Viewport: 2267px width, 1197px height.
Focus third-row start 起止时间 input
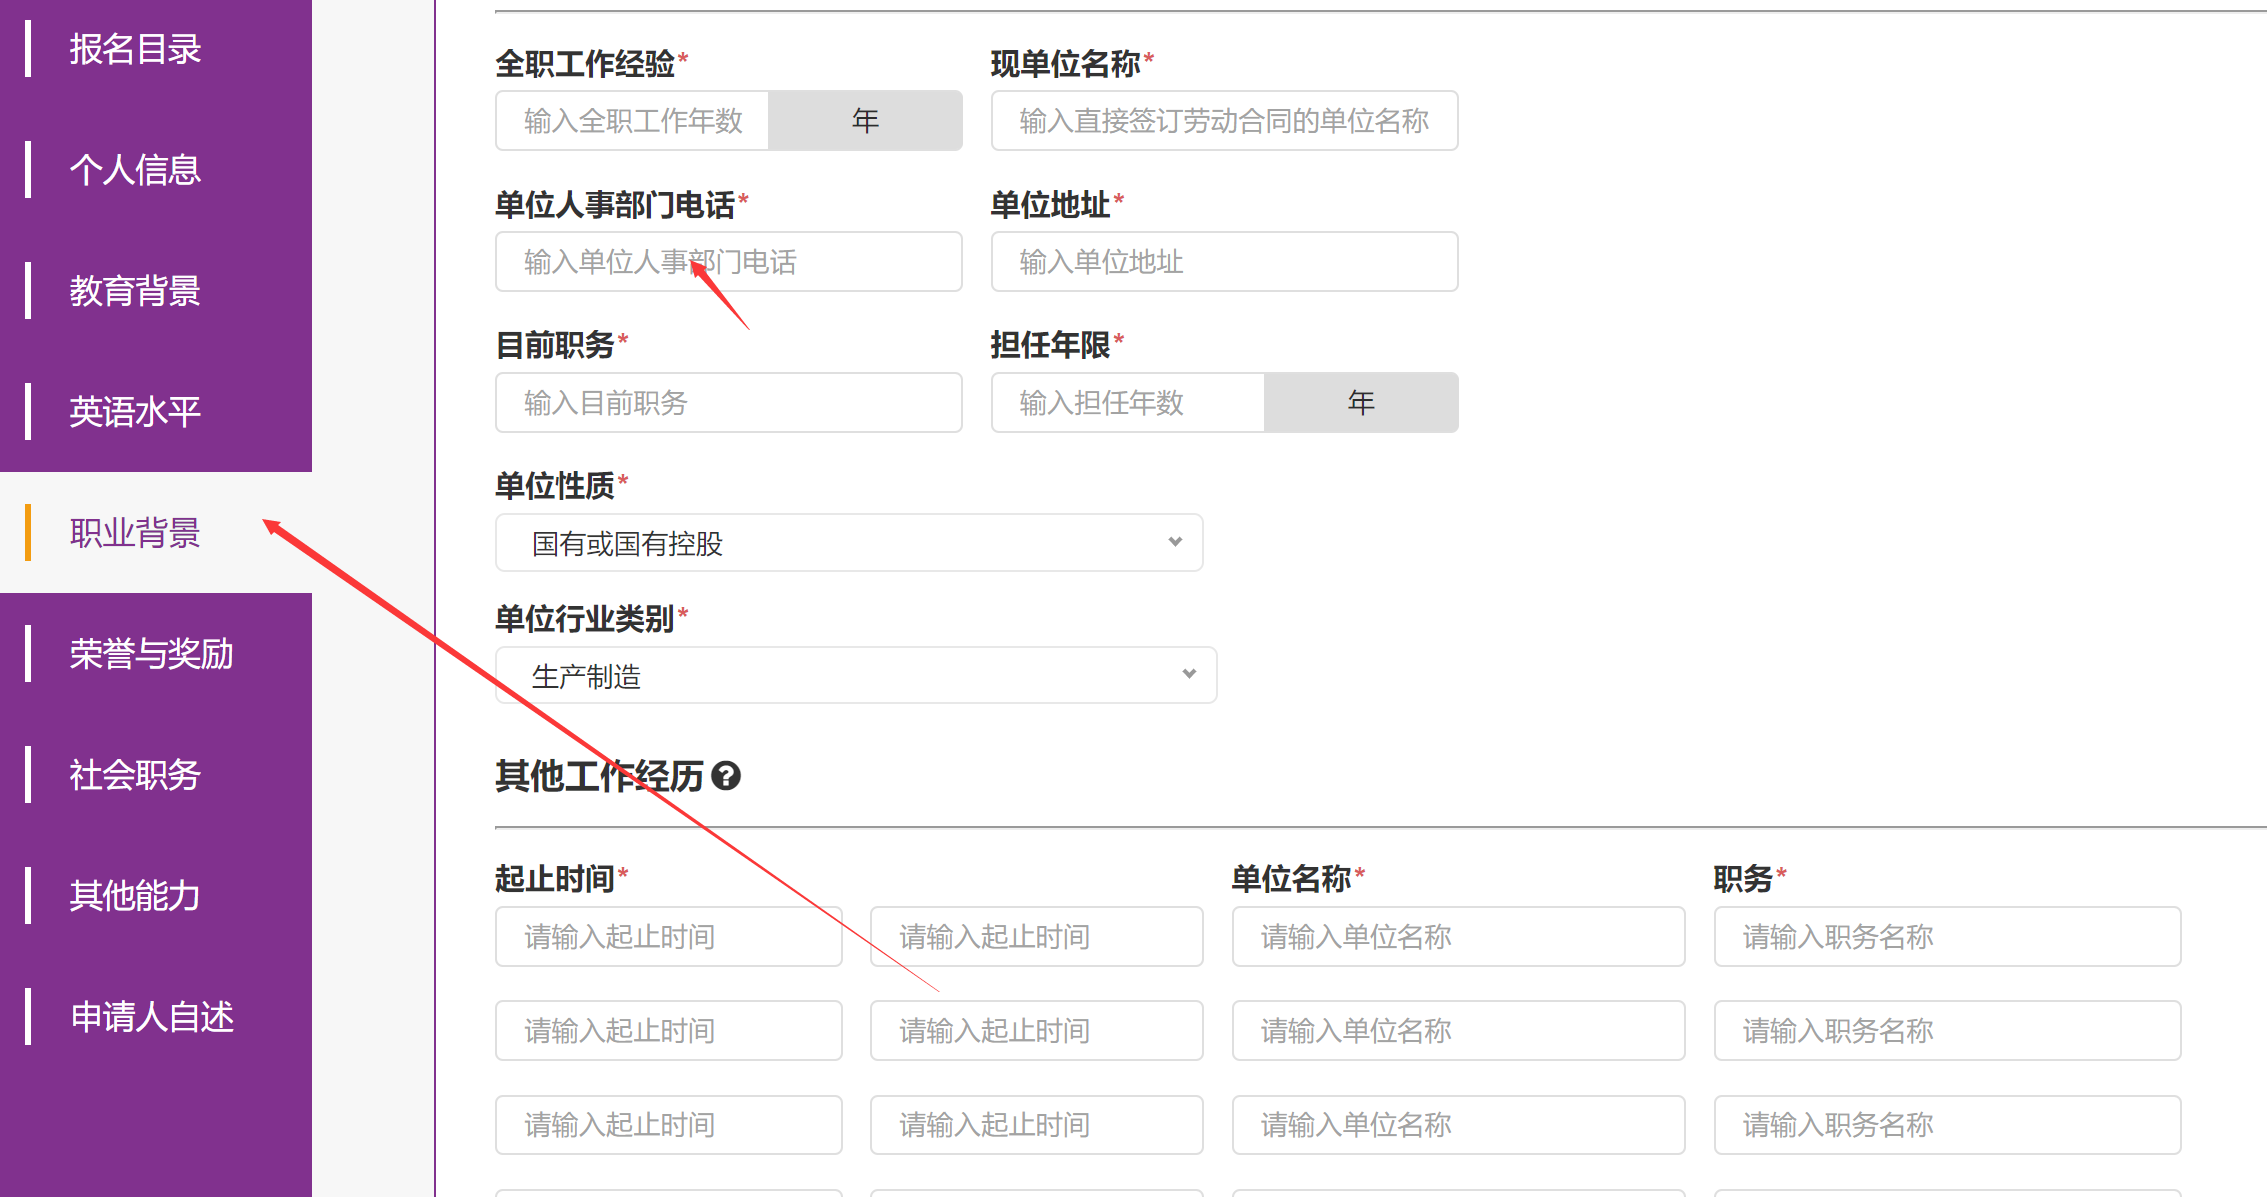[x=669, y=1125]
